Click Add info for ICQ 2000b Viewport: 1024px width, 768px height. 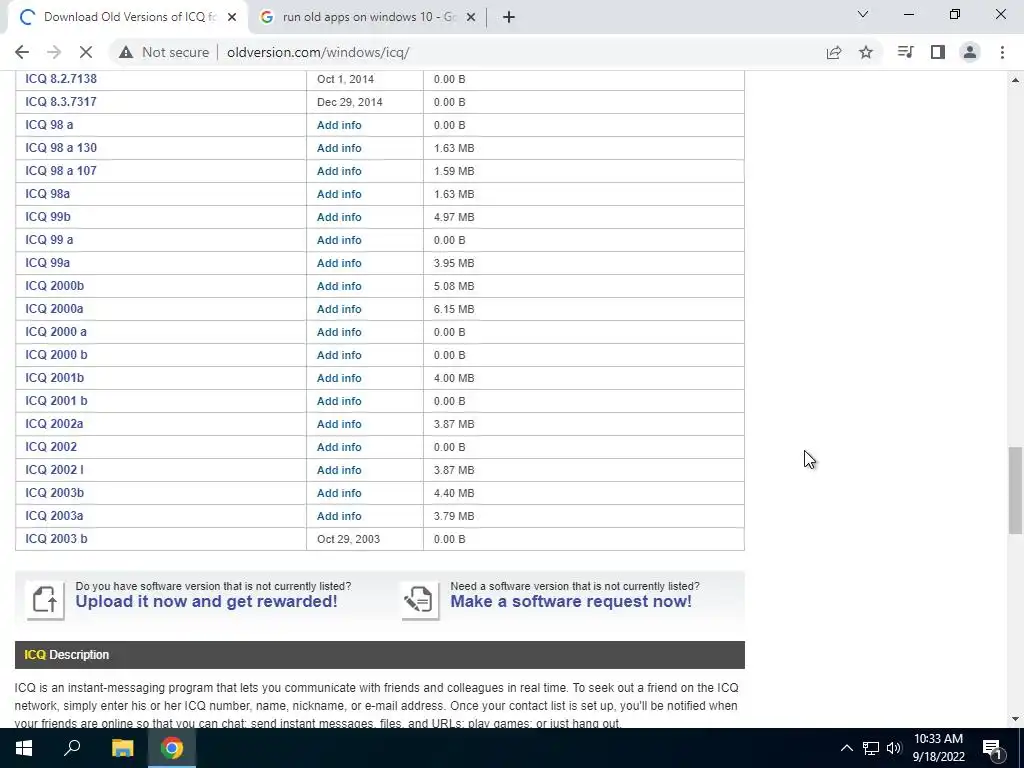pos(339,286)
